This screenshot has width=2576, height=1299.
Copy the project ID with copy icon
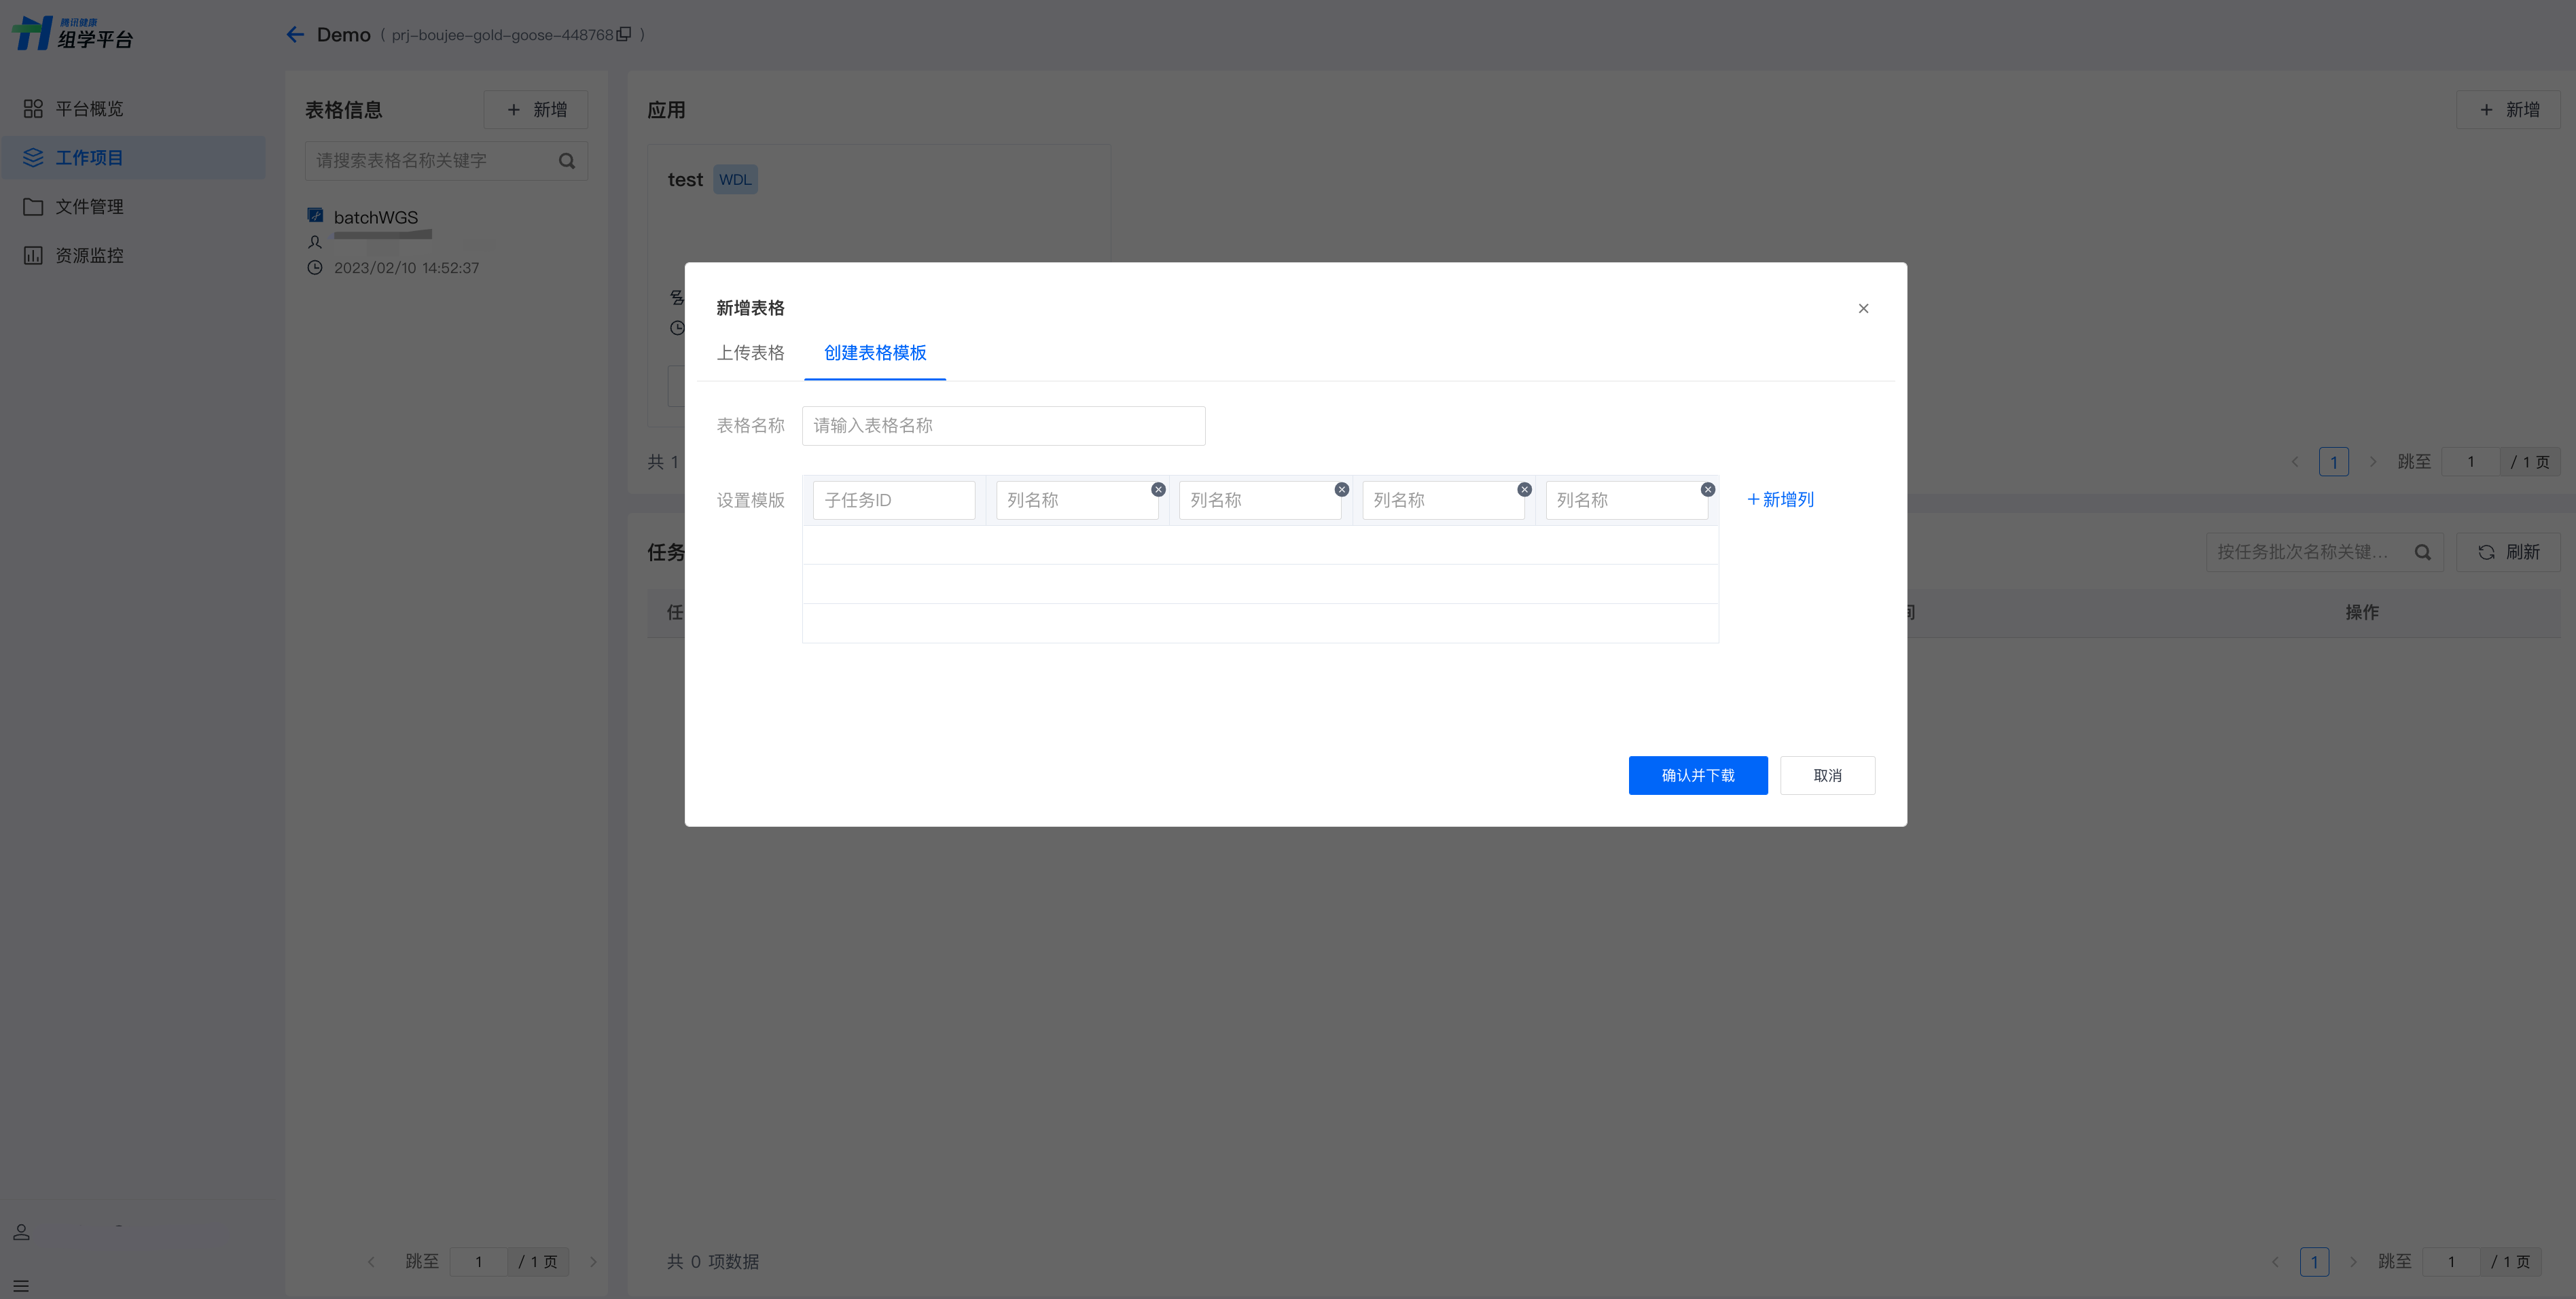tap(624, 35)
